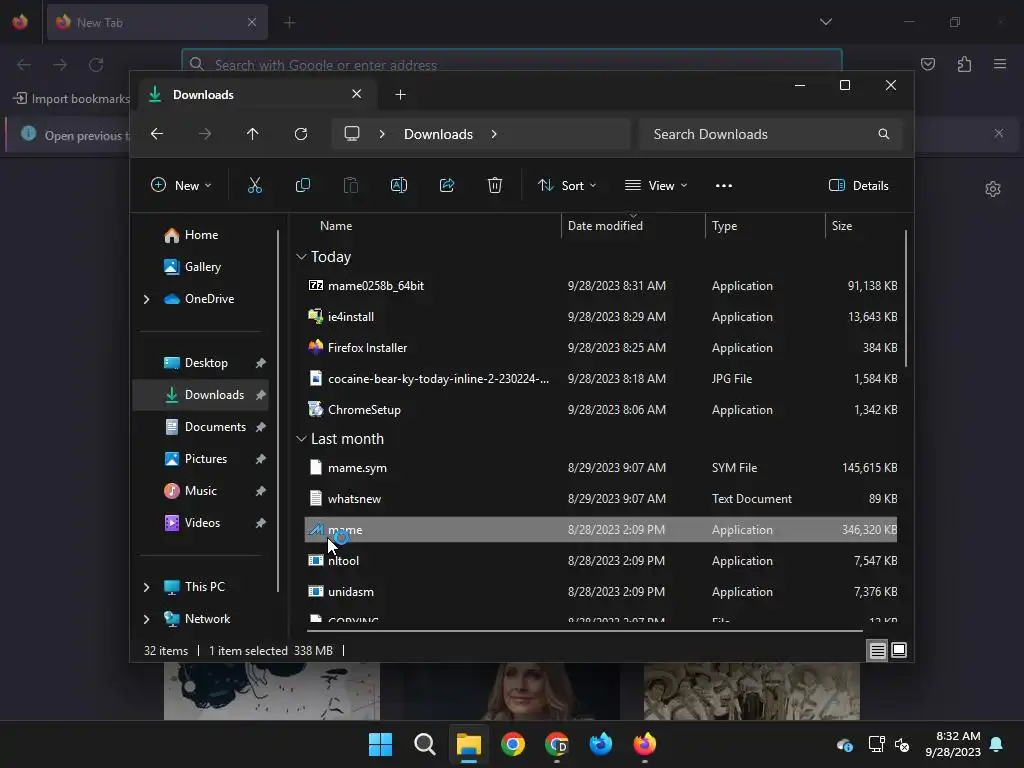
Task: Switch to details list view icon in status bar
Action: [x=878, y=650]
